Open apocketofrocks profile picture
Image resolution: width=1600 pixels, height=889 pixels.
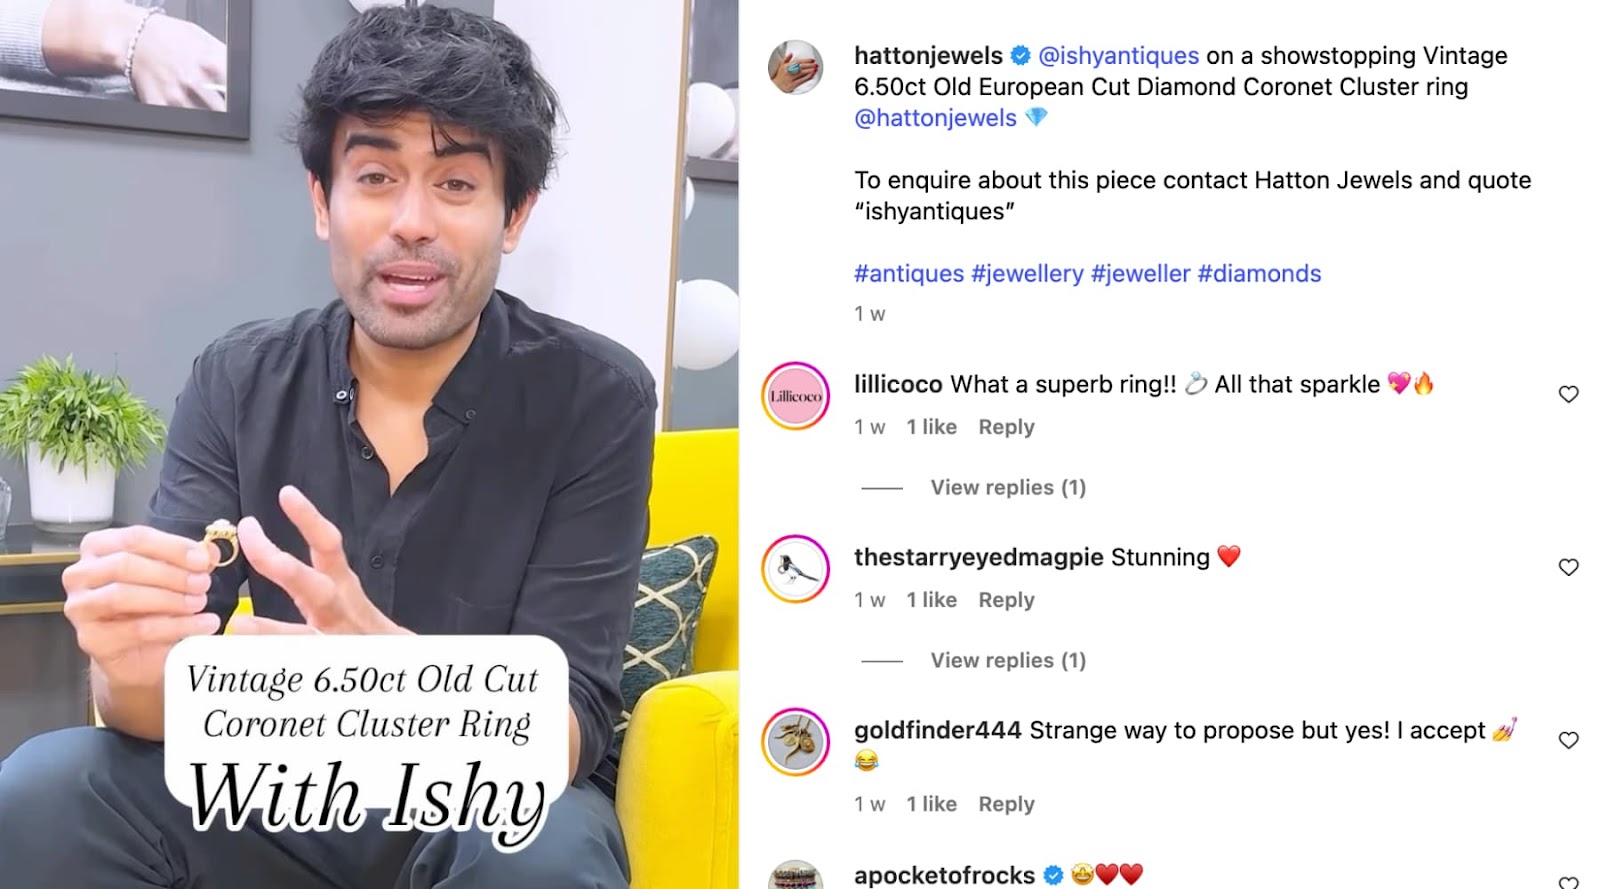[x=795, y=876]
